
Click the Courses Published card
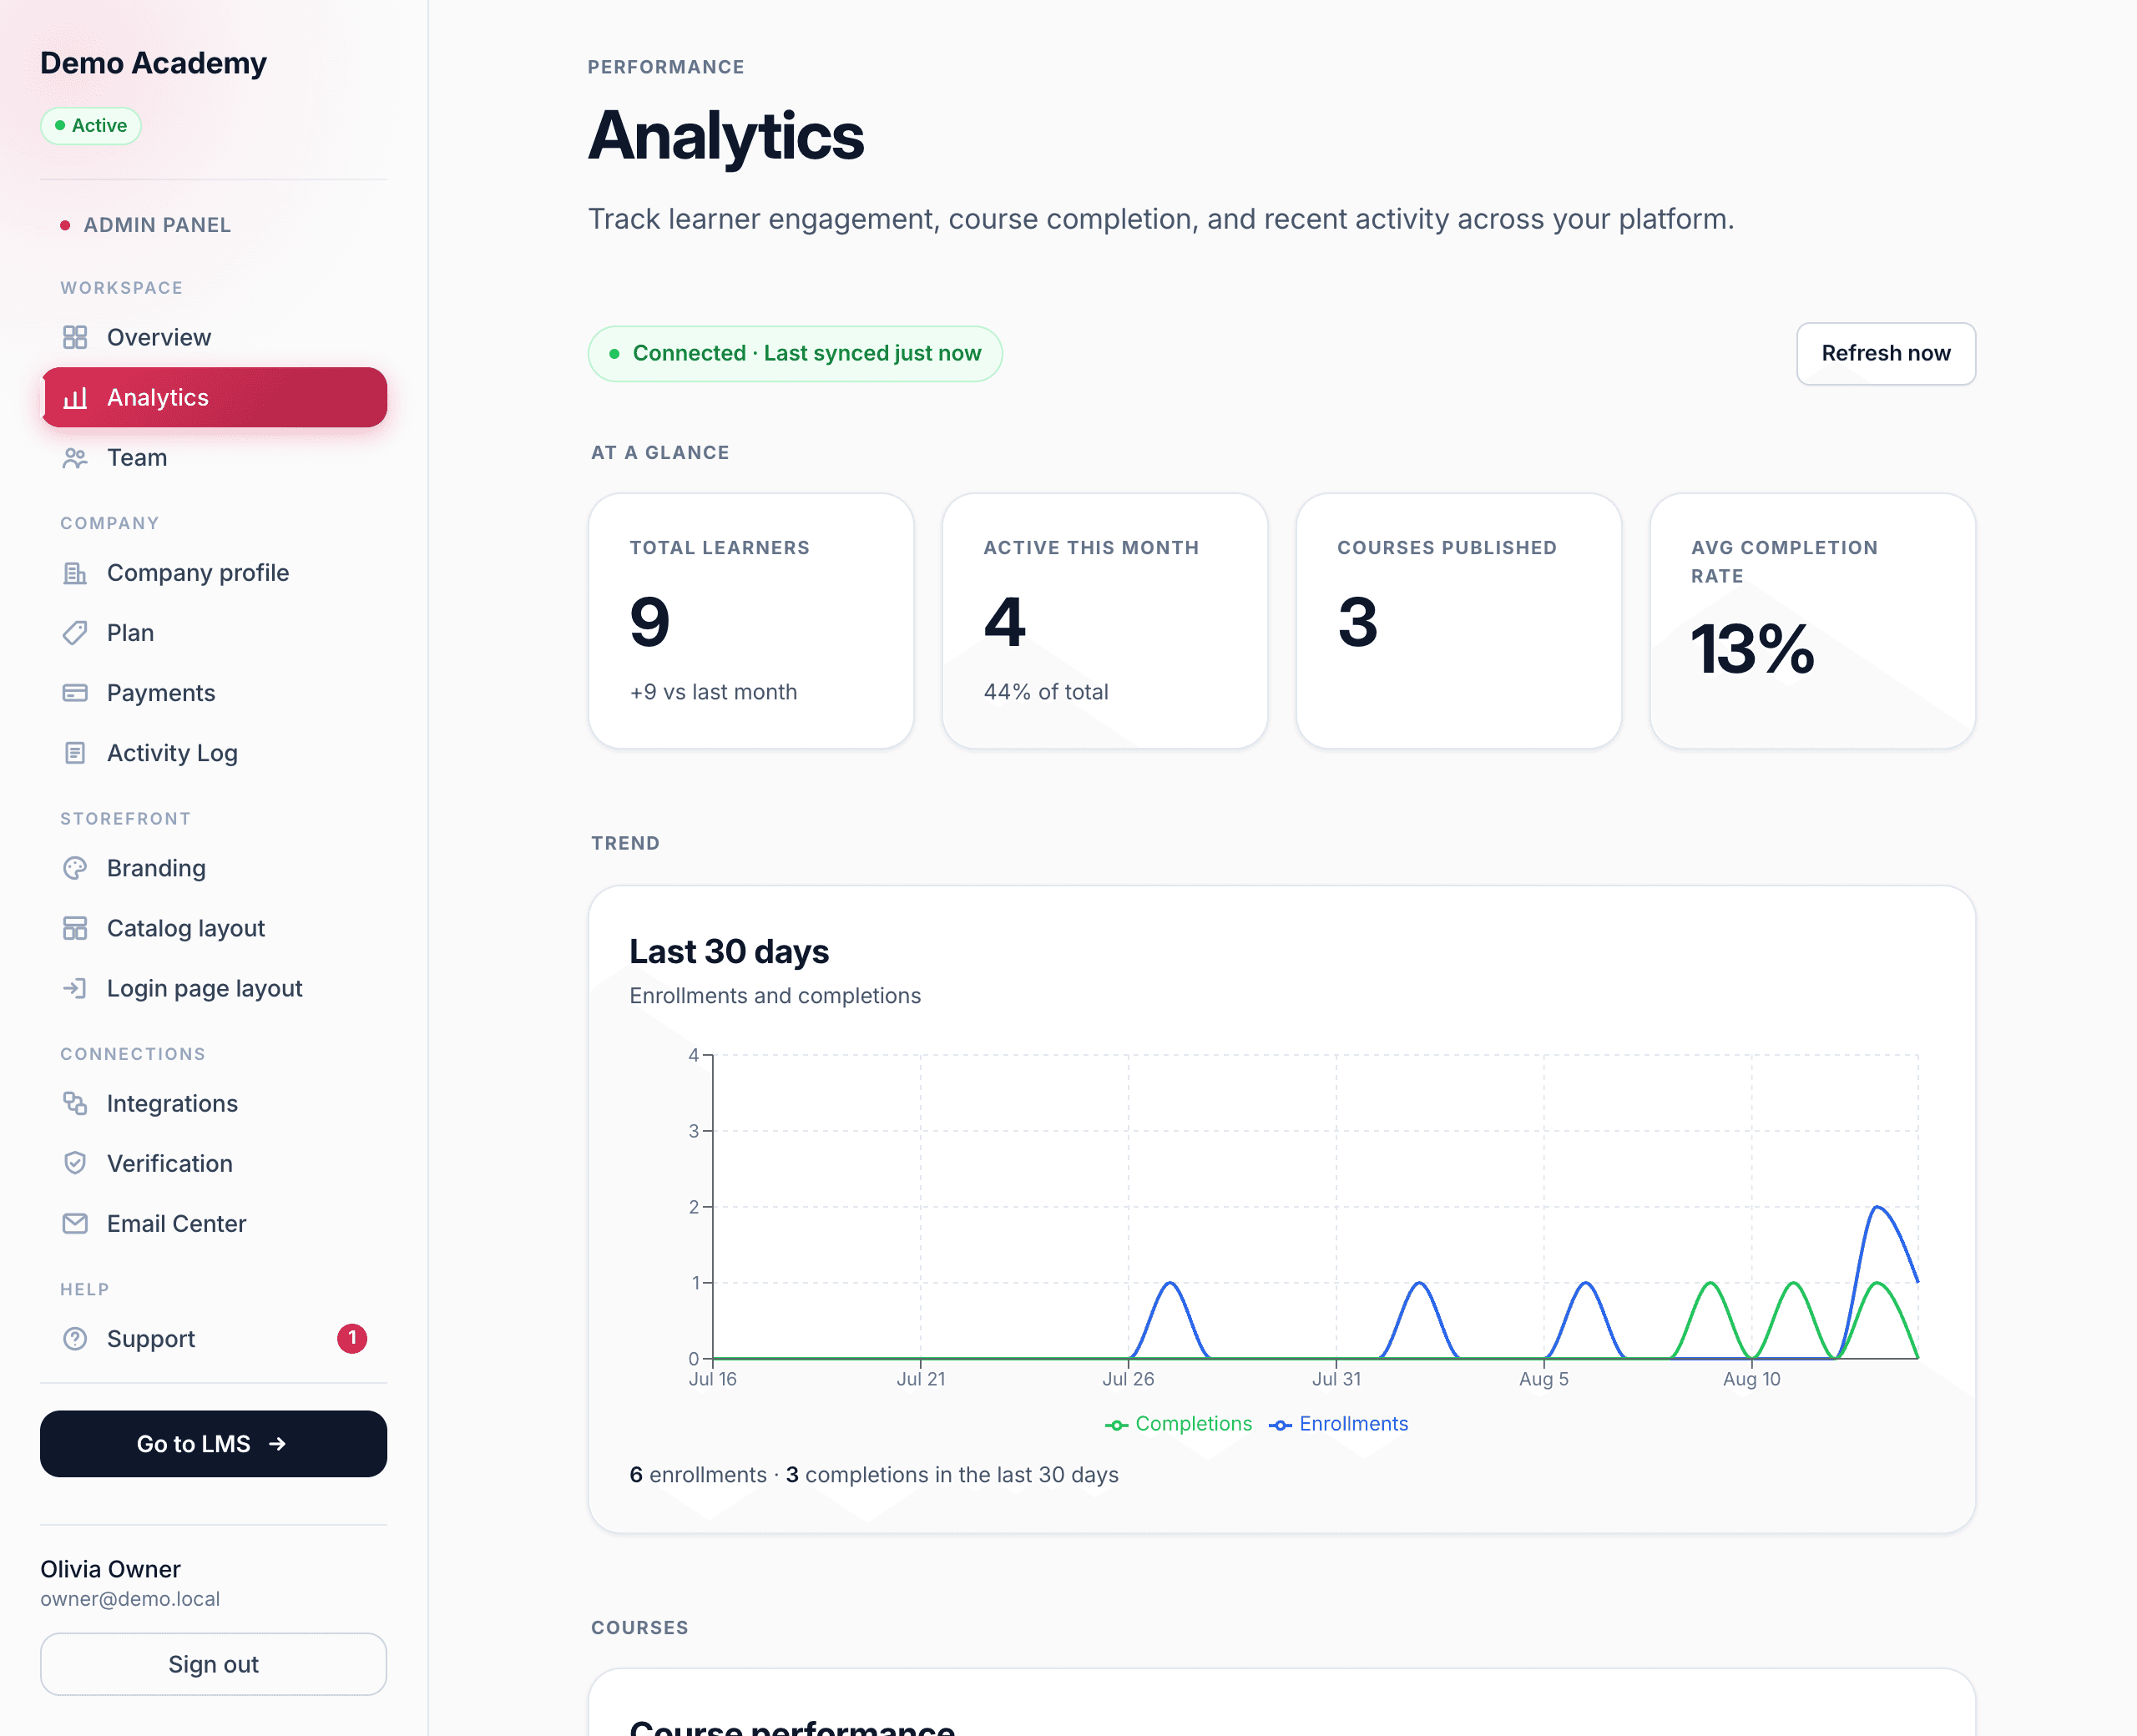[1459, 621]
